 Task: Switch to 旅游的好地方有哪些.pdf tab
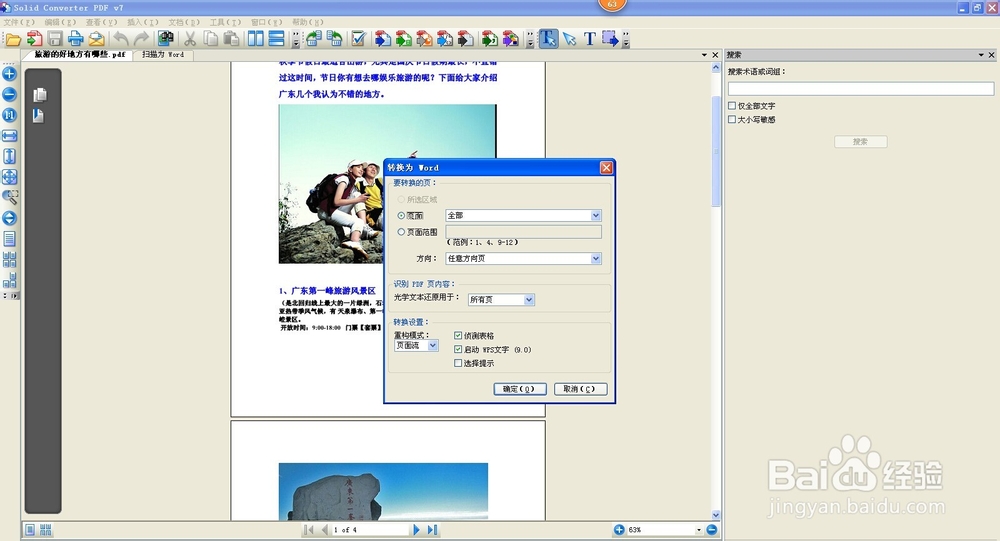click(80, 55)
